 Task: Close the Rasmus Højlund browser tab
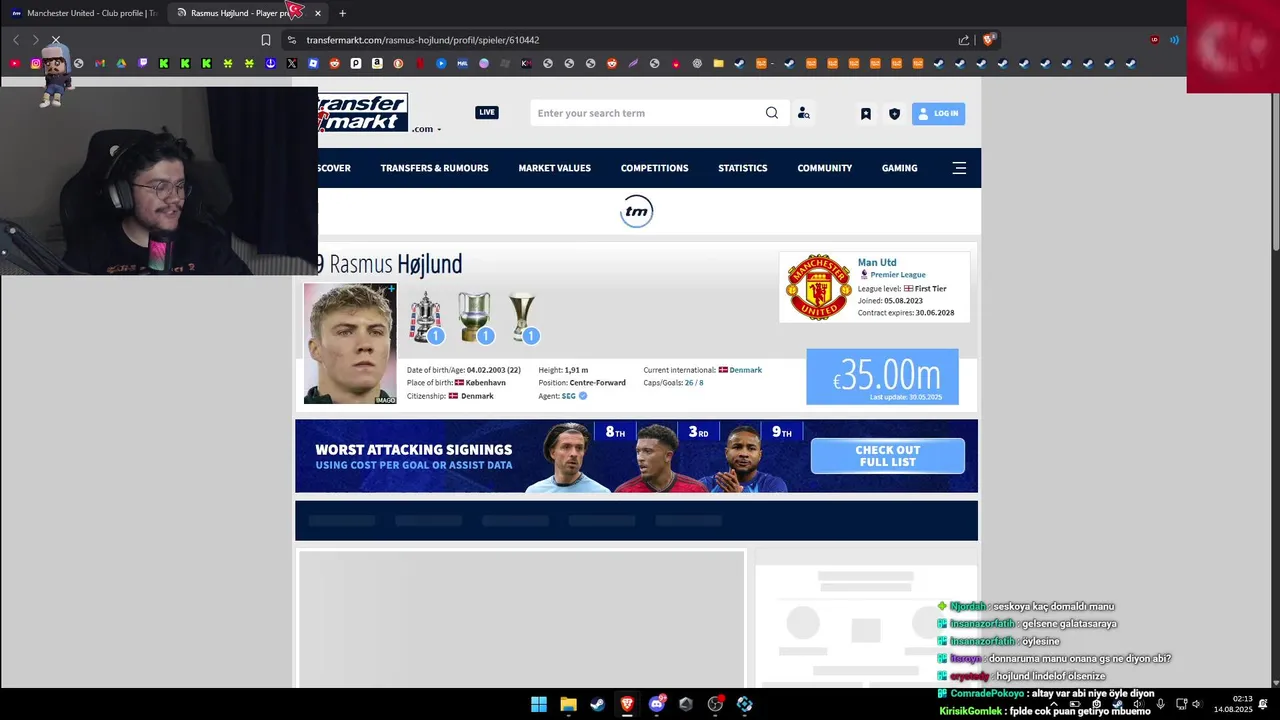pyautogui.click(x=318, y=13)
